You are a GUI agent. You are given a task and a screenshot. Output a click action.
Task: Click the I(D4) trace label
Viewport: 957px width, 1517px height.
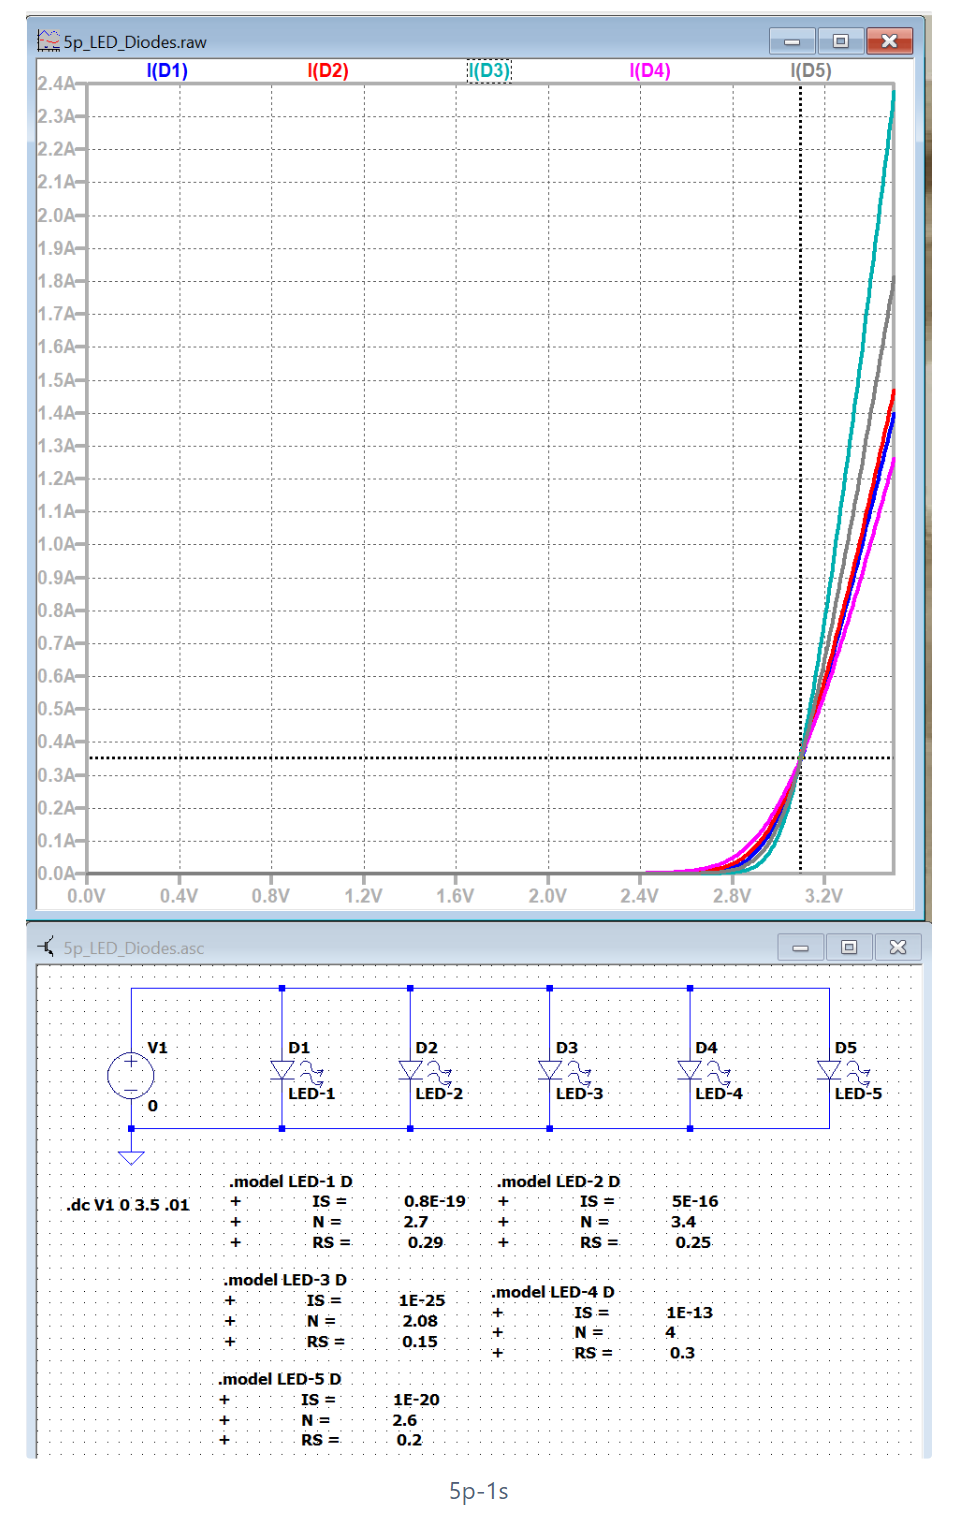[x=650, y=70]
